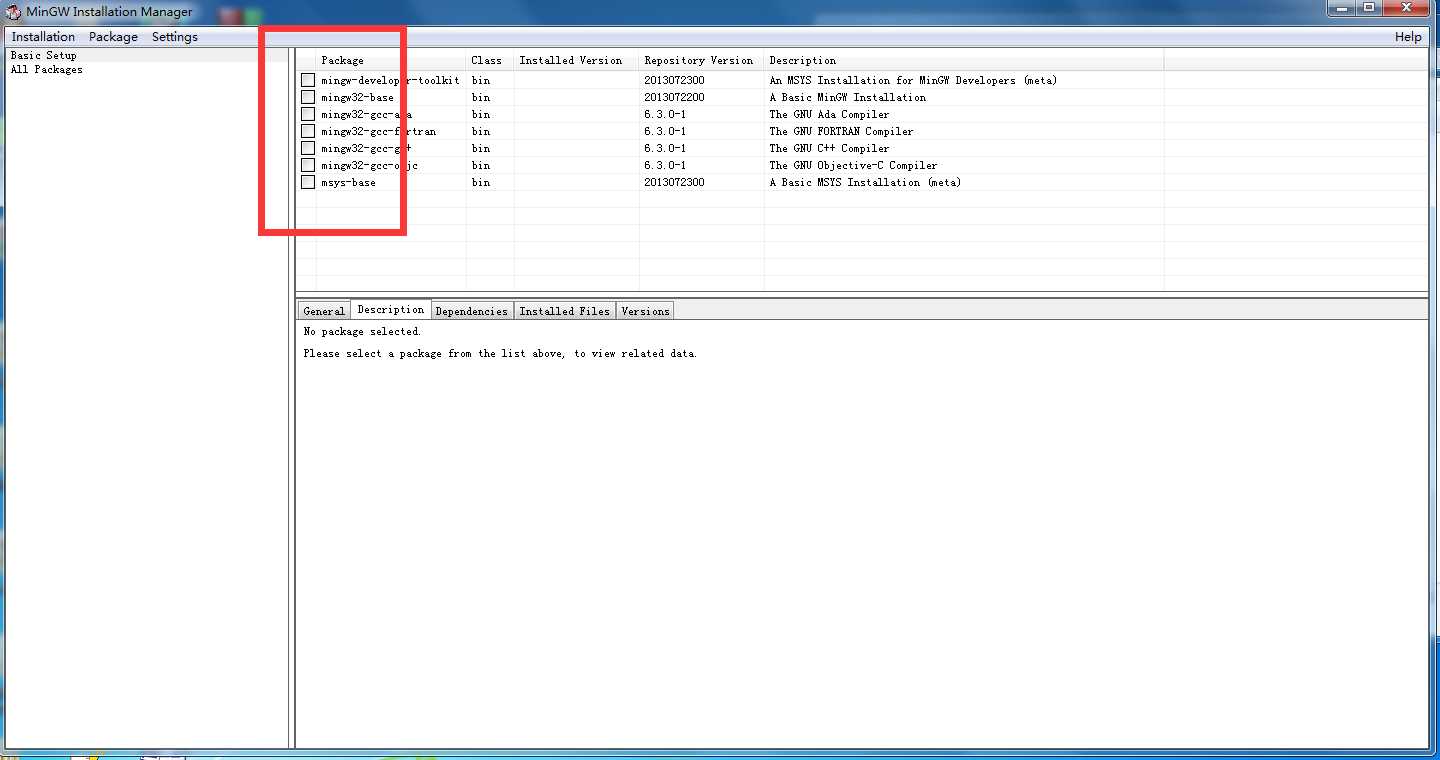
Task: Click 'The GNU FORTRAN Compiler' description
Action: (841, 131)
